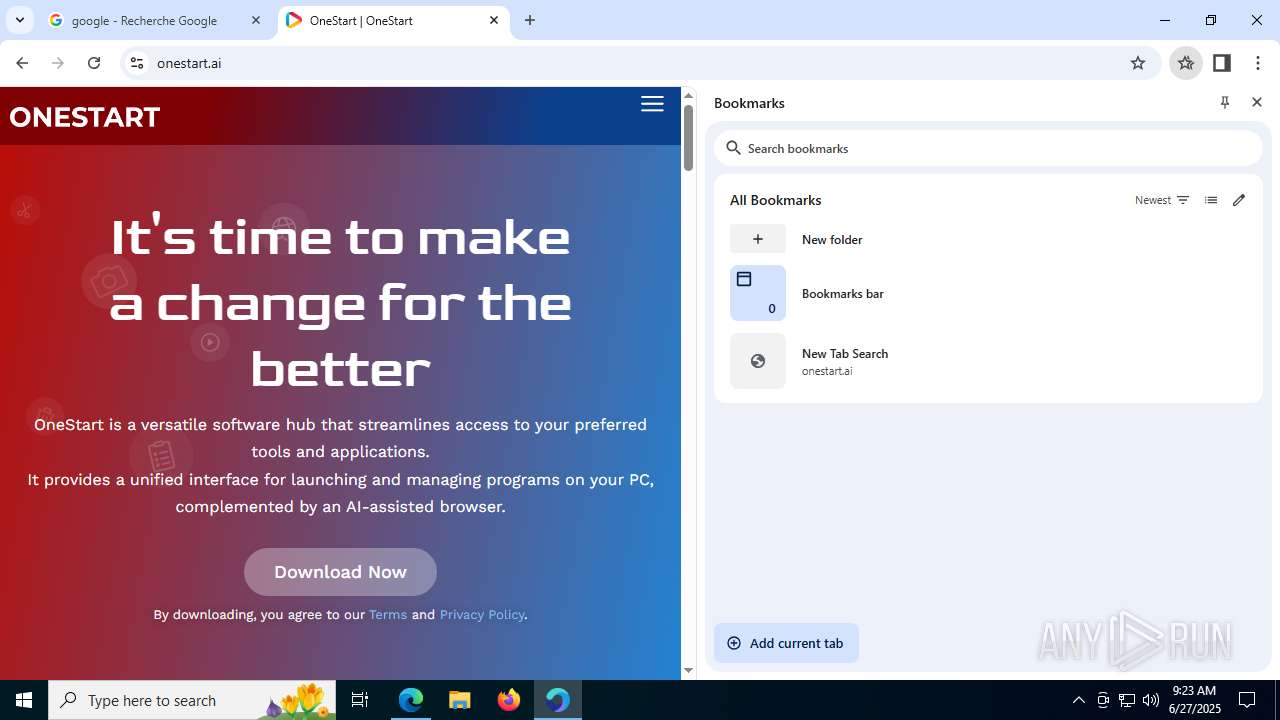This screenshot has height=720, width=1280.
Task: View site information icon in address bar
Action: [137, 63]
